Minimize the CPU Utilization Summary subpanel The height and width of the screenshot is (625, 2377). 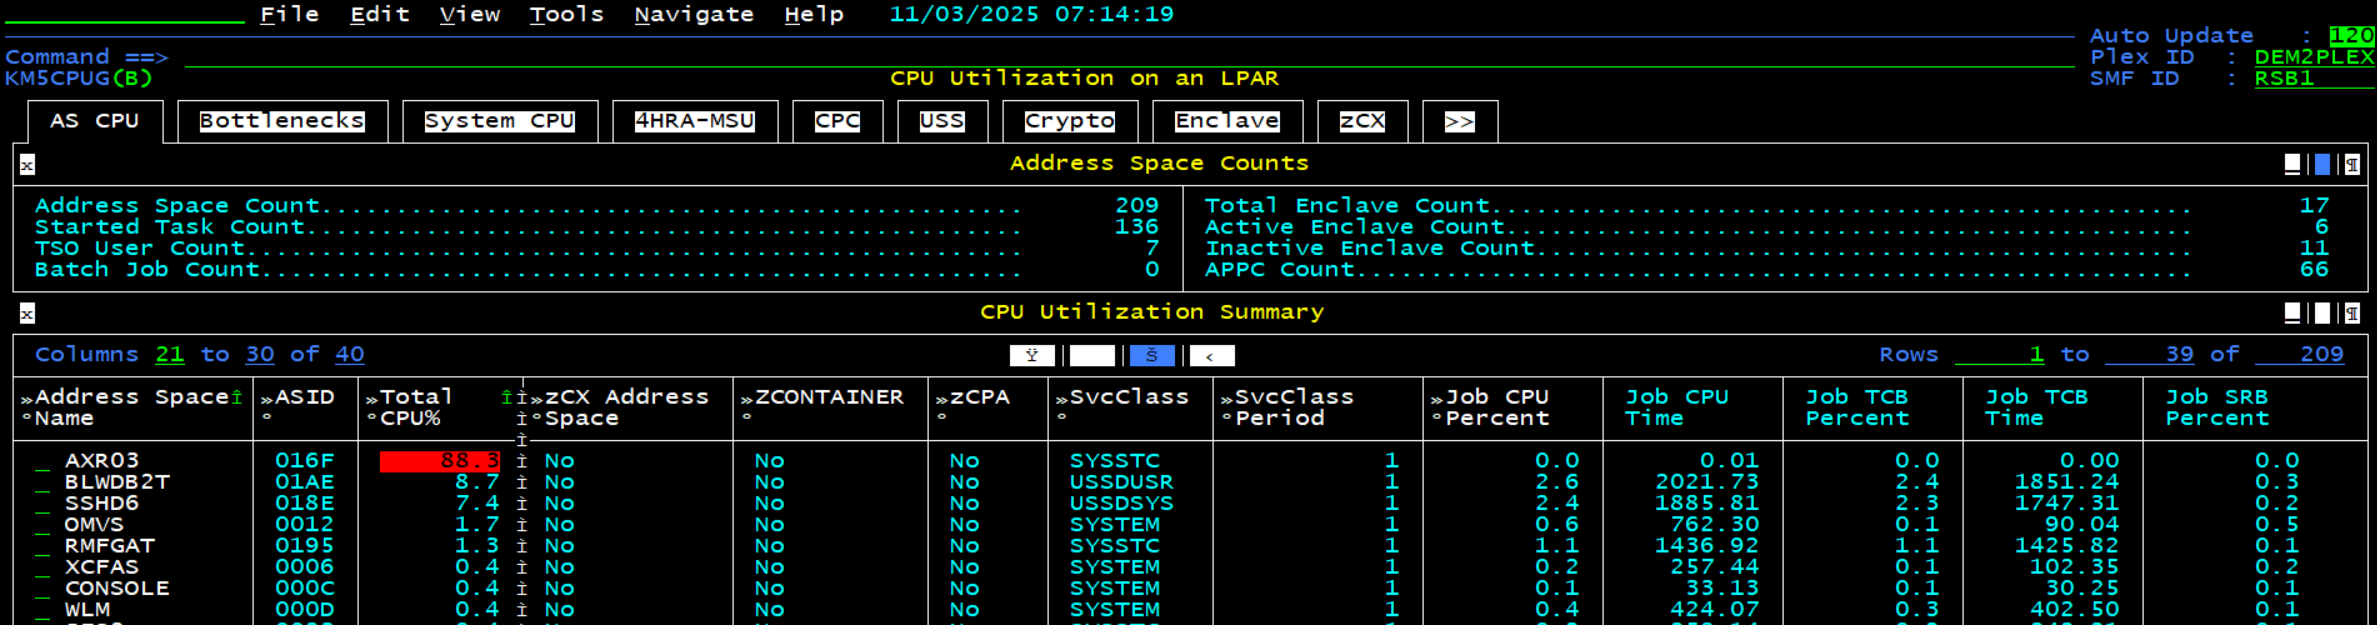(x=2292, y=314)
